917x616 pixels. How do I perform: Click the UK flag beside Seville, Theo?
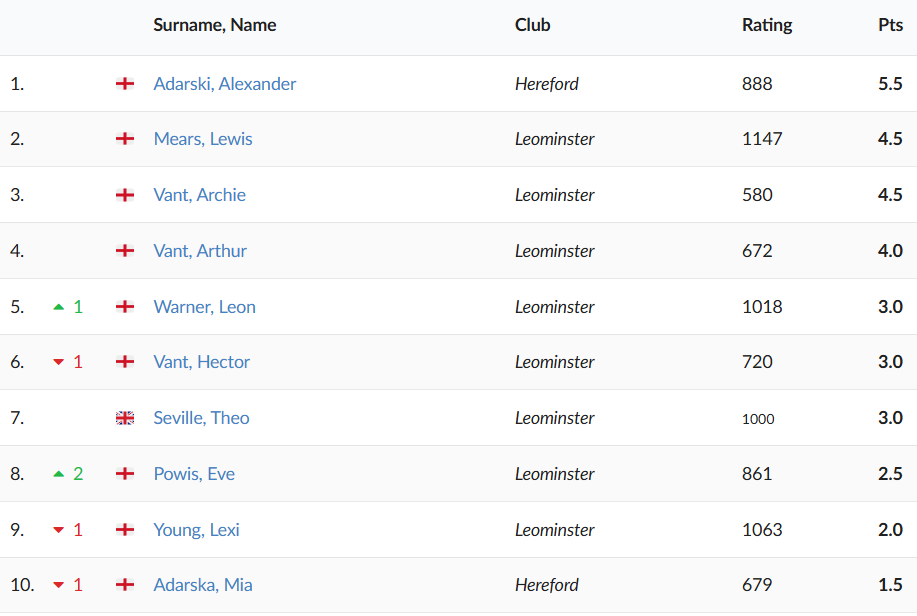coord(125,418)
